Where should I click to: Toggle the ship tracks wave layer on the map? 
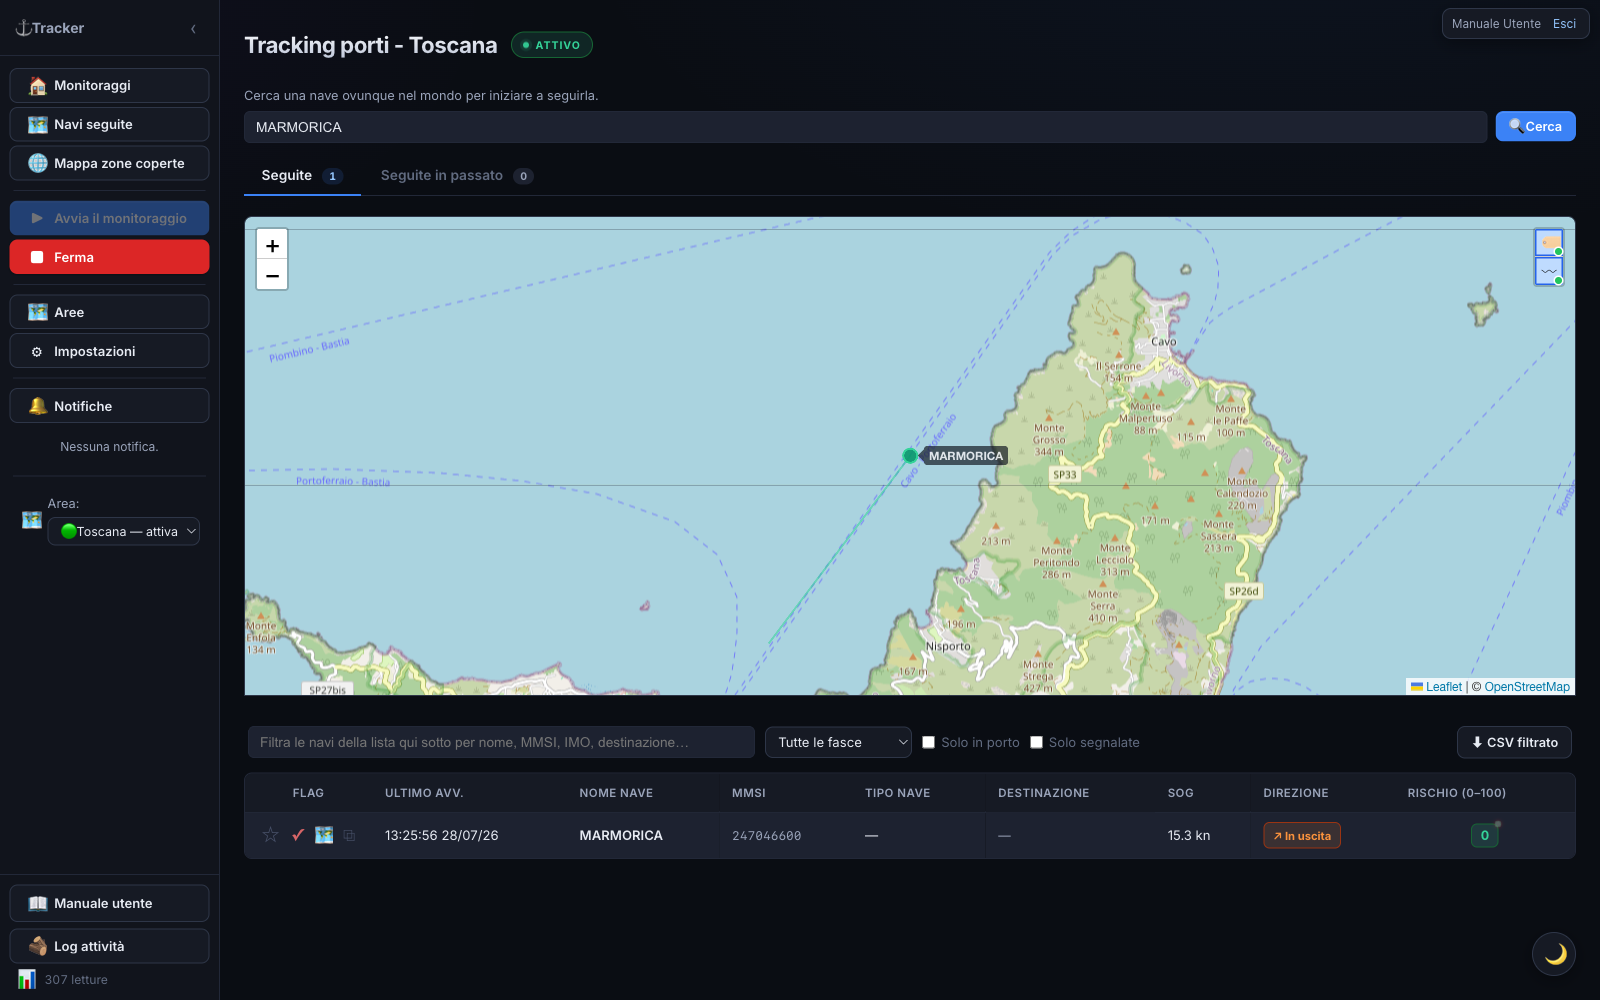(1549, 271)
